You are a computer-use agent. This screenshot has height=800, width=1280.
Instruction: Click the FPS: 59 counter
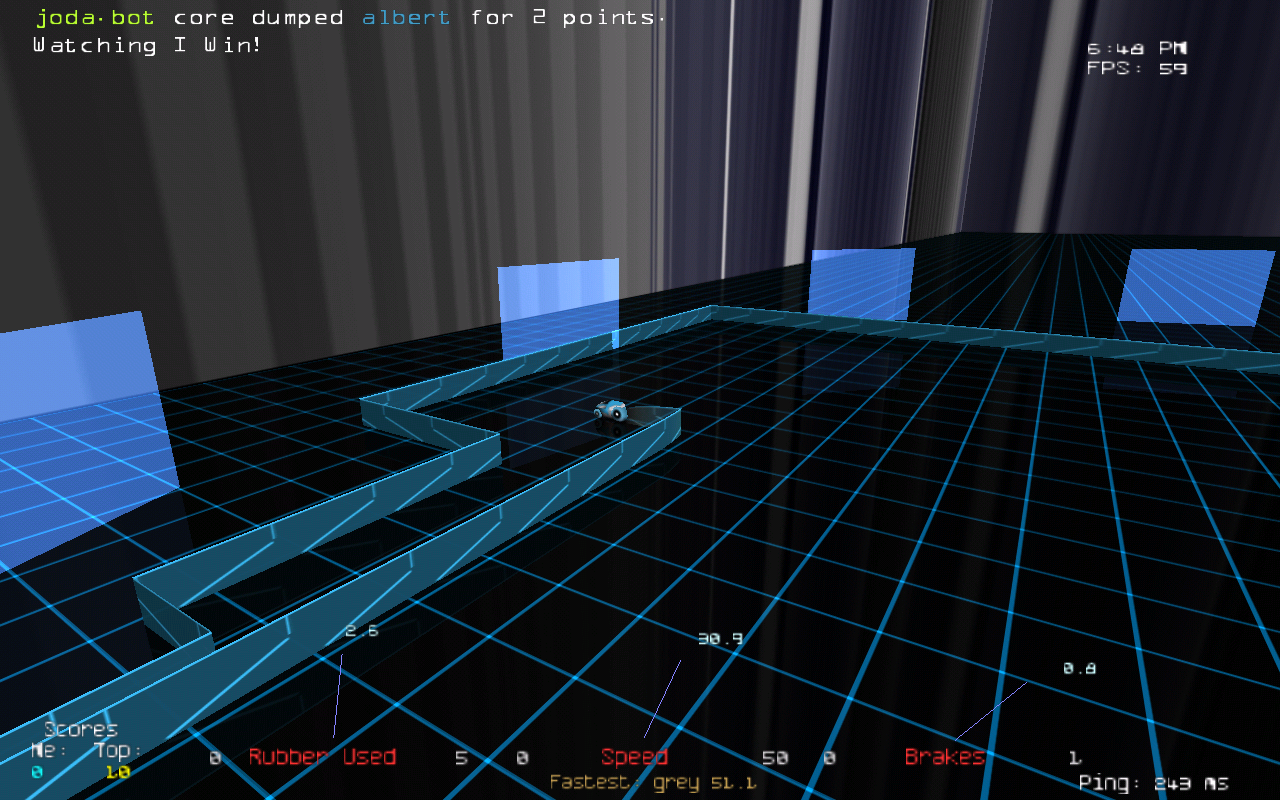(x=1136, y=69)
